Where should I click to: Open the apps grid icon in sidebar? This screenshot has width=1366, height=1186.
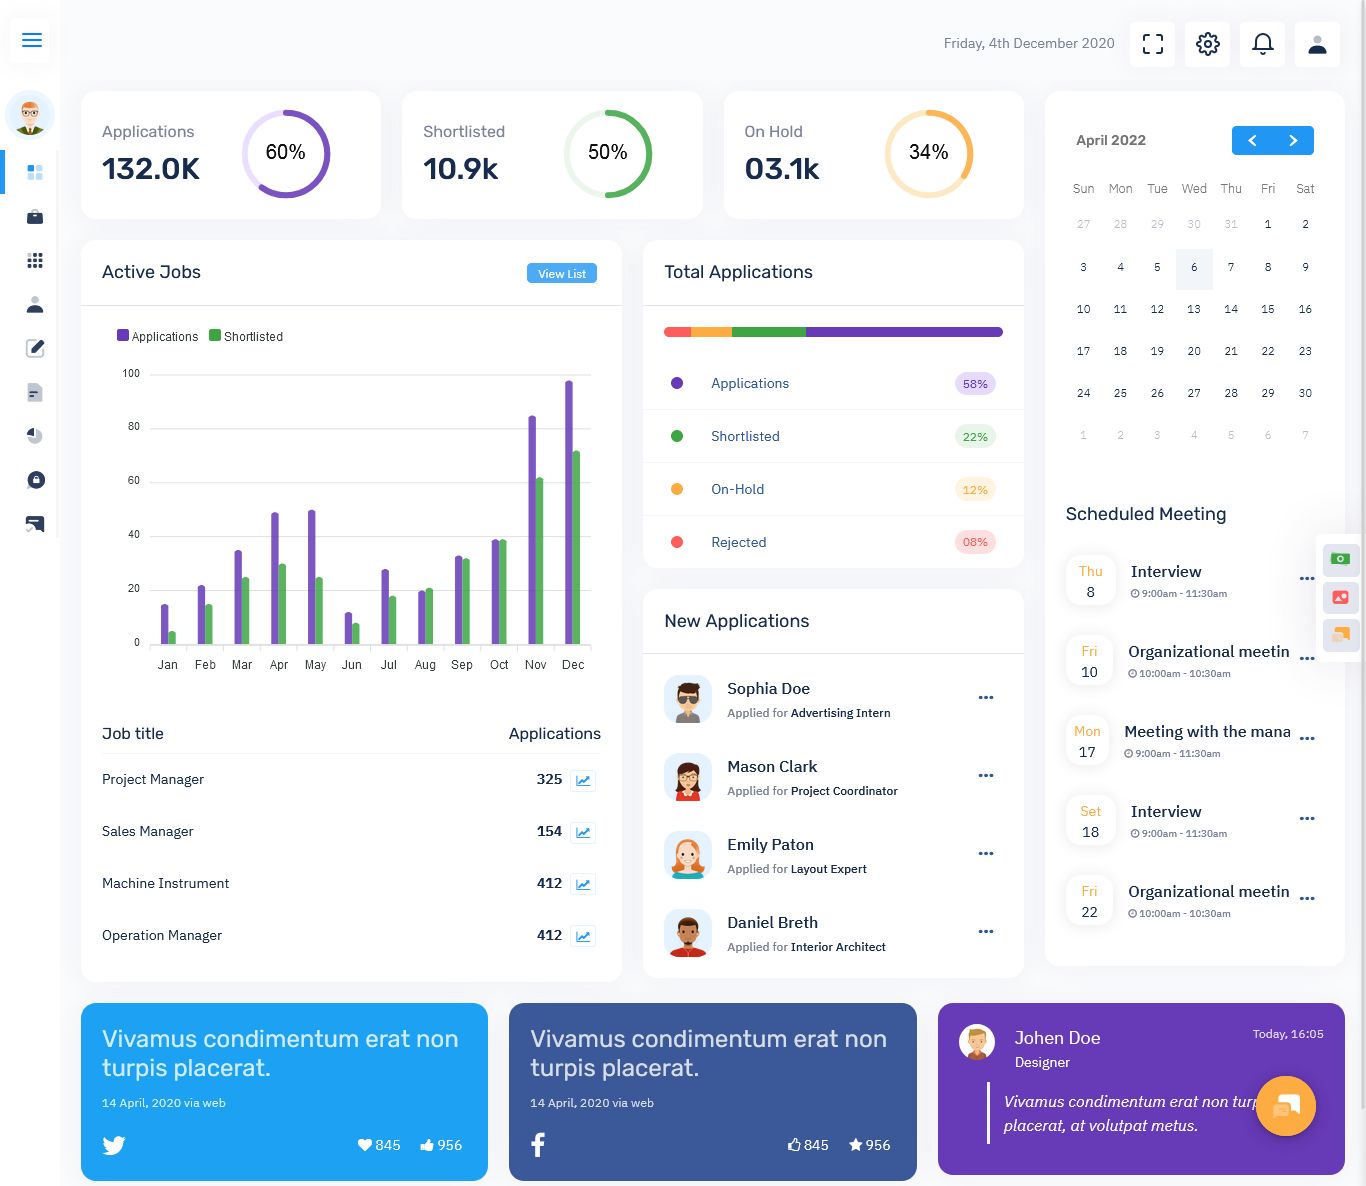[x=35, y=260]
